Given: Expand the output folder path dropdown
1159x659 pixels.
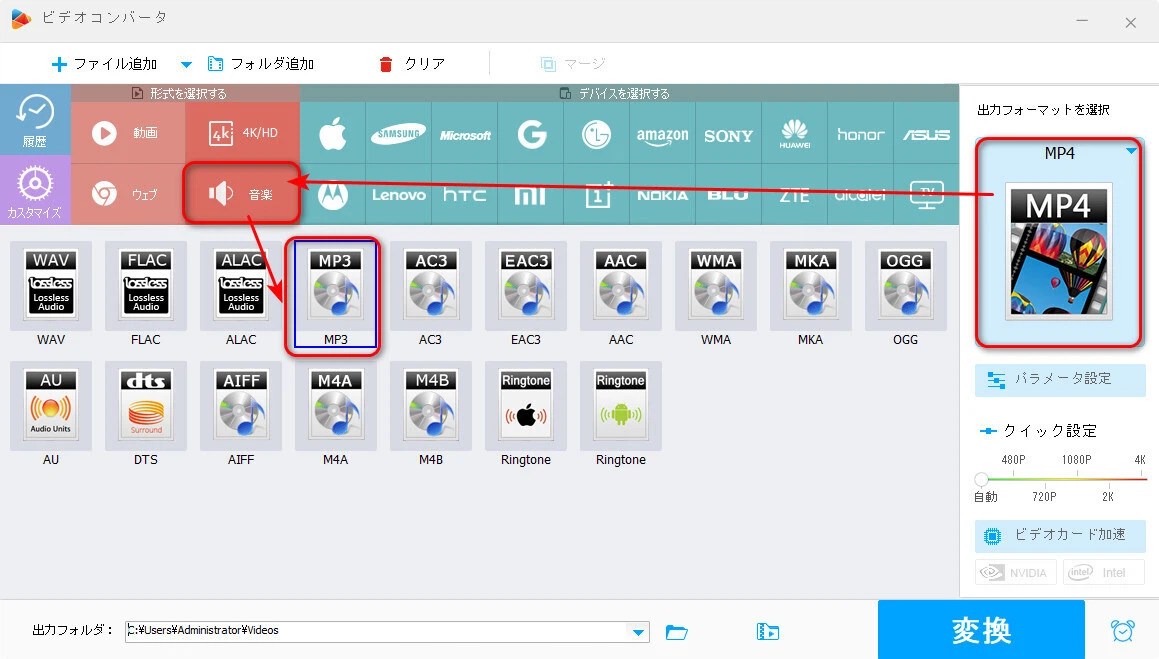Looking at the screenshot, I should 637,632.
